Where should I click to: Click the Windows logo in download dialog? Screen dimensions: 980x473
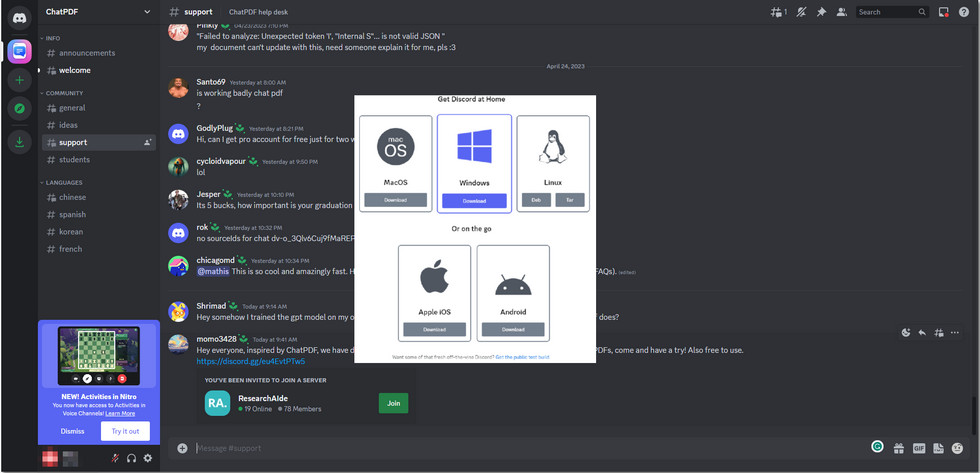(474, 146)
